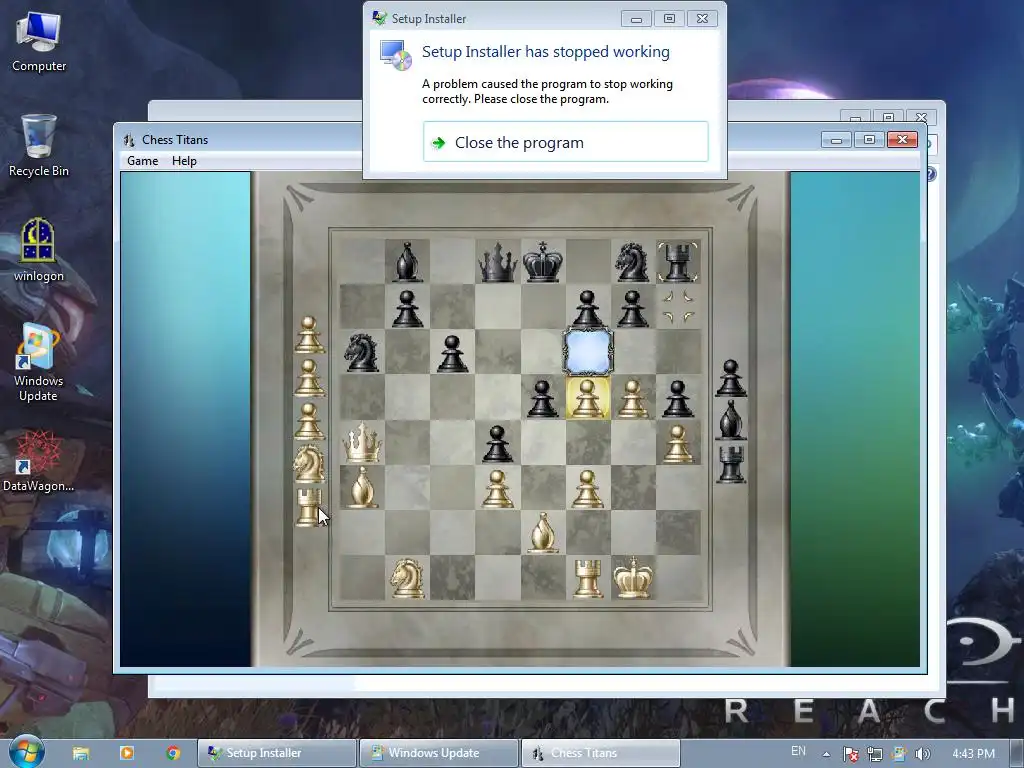Click the captured black bishop beside board
Viewport: 1024px width, 768px height.
731,420
